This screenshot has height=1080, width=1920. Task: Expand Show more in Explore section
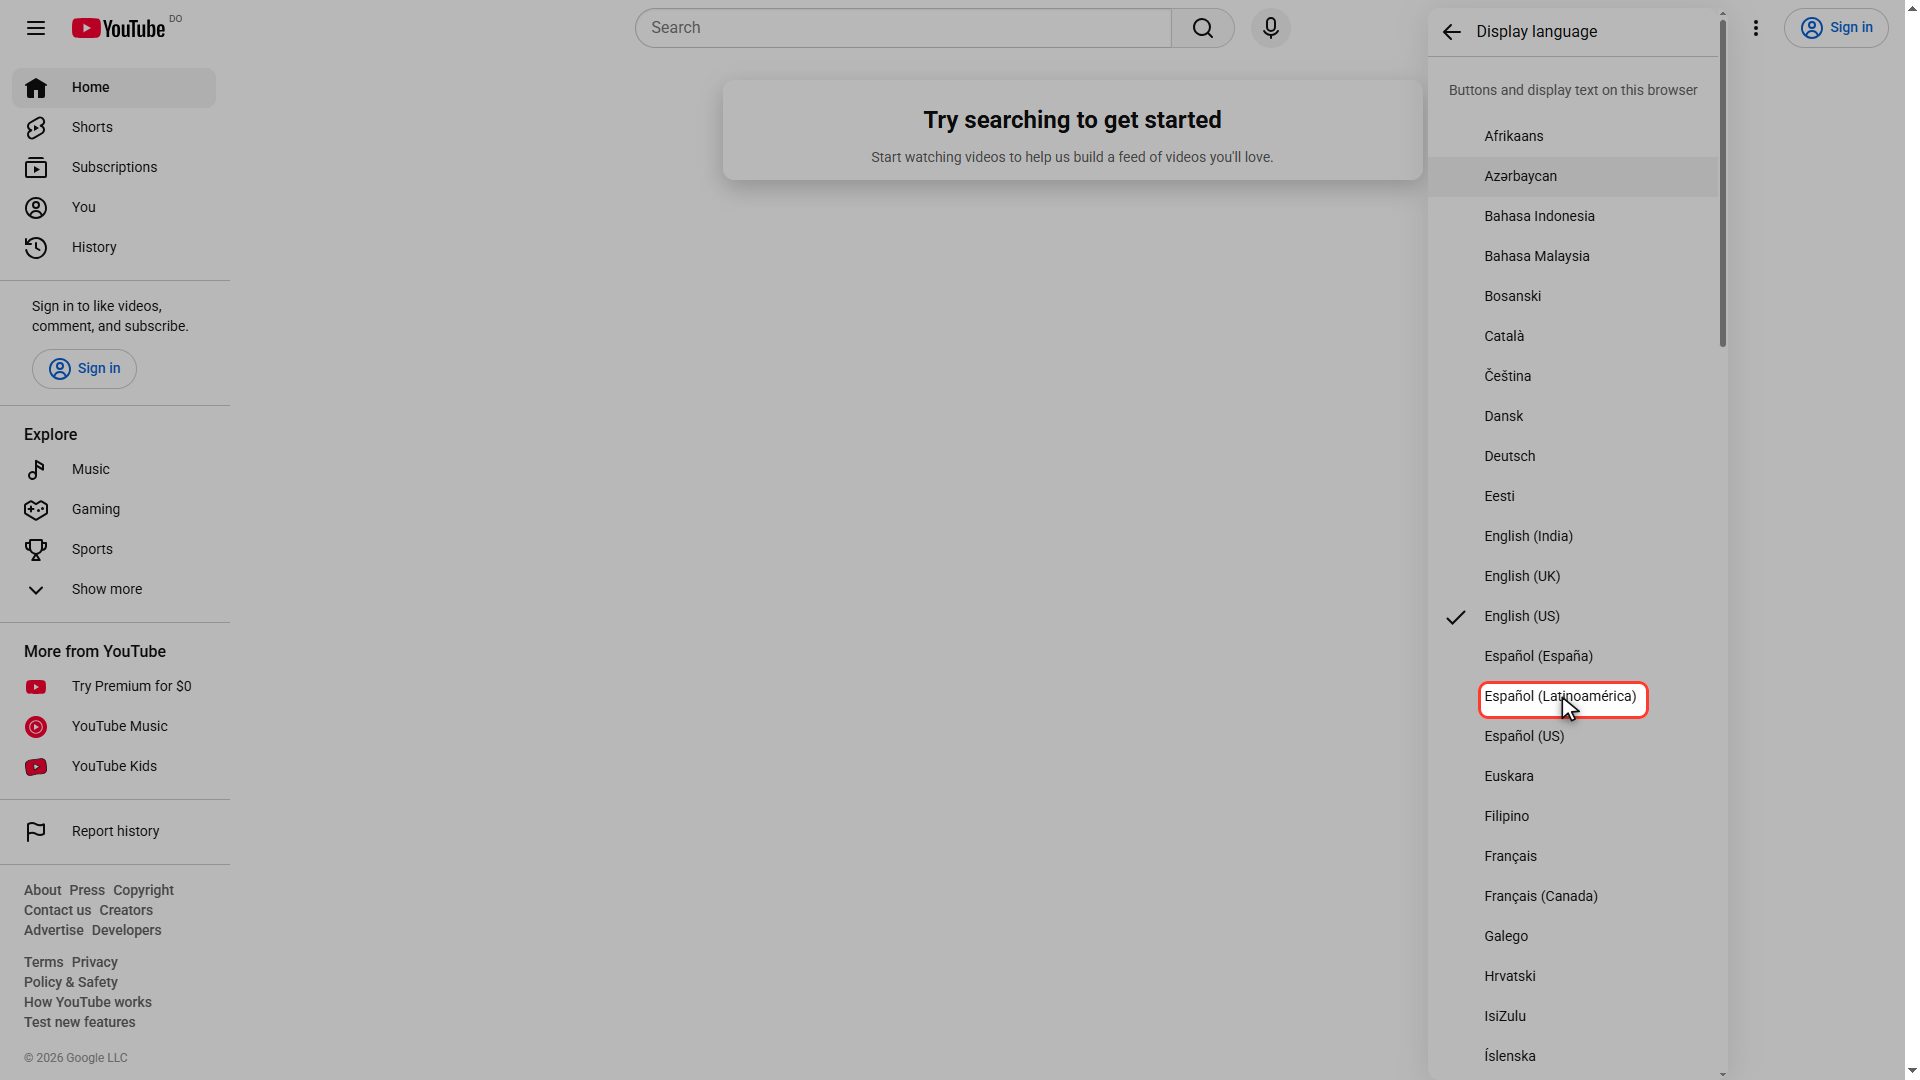point(114,590)
